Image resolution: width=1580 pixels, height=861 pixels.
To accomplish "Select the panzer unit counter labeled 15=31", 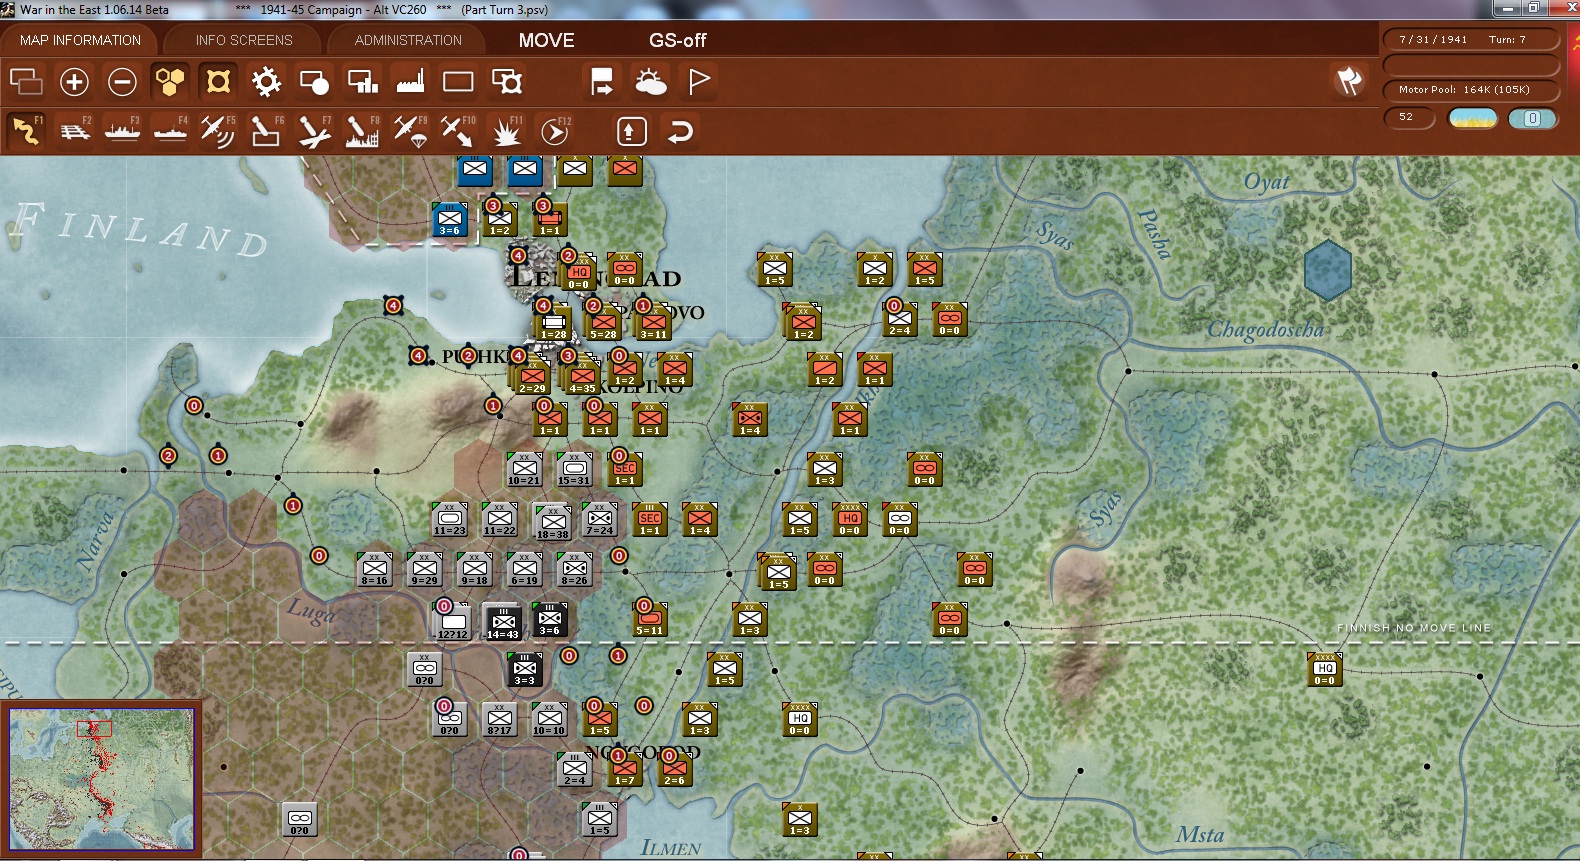I will tap(574, 470).
